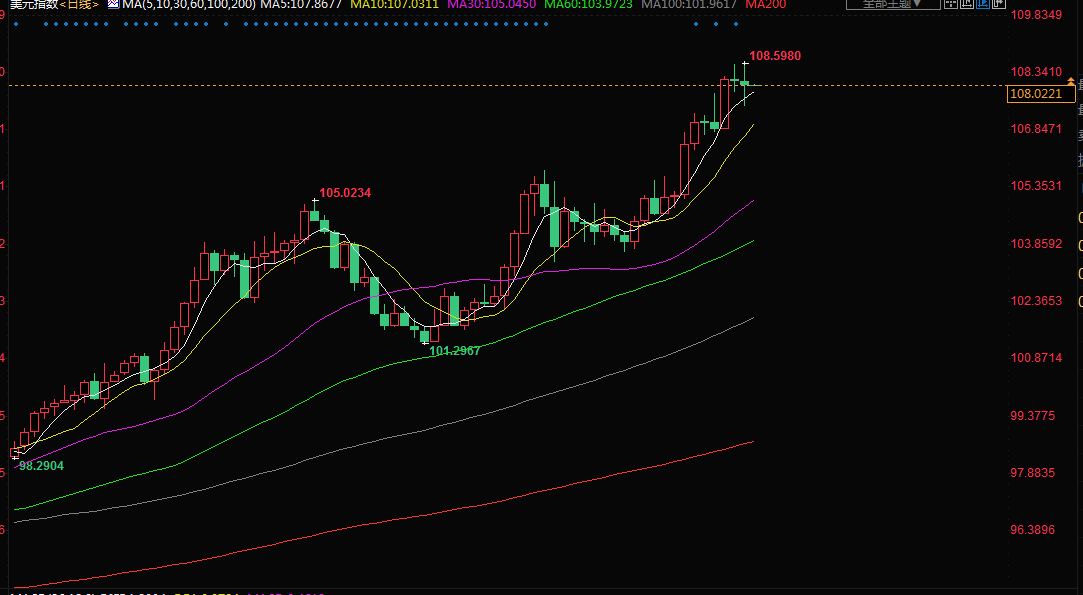The height and width of the screenshot is (595, 1083).
Task: Open the 全部主题 dropdown
Action: click(x=885, y=4)
